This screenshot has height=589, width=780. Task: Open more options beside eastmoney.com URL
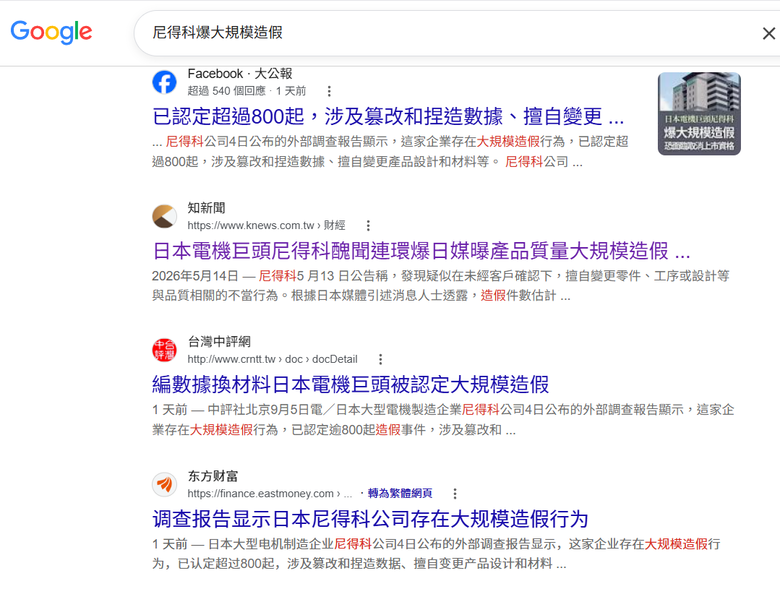pyautogui.click(x=455, y=493)
